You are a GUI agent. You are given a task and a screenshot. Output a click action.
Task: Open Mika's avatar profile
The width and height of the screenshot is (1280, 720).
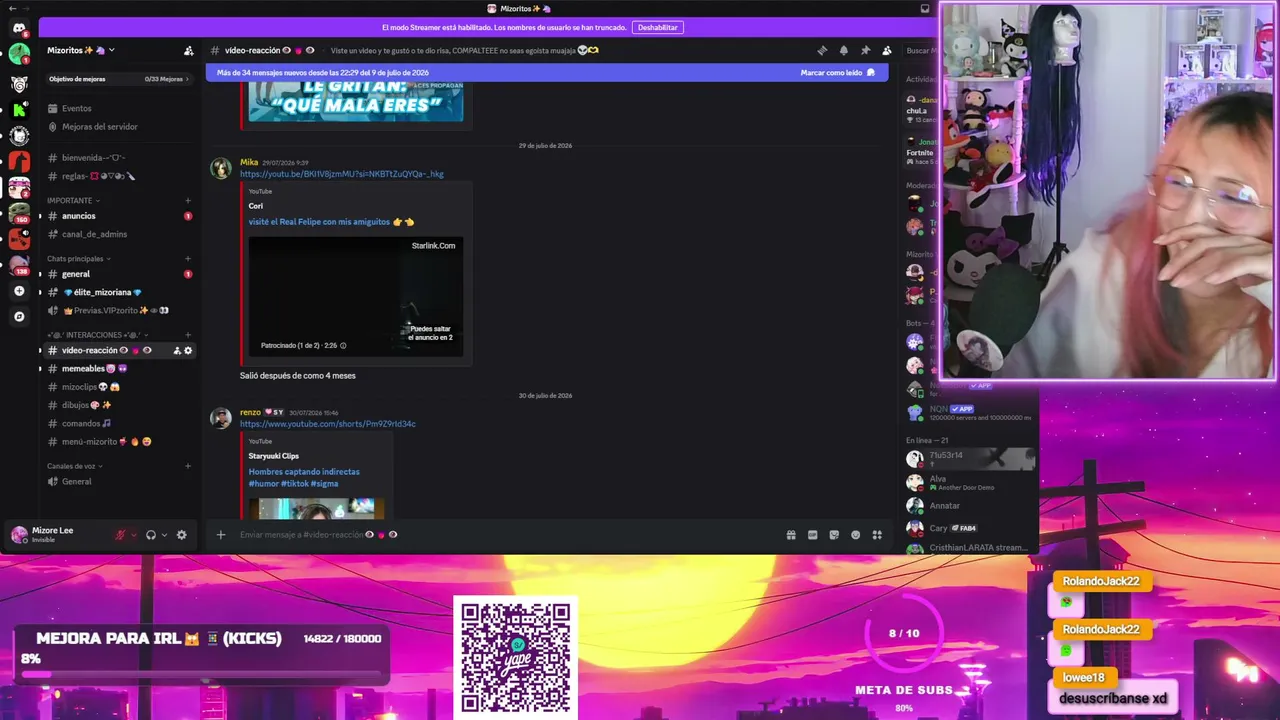(220, 168)
